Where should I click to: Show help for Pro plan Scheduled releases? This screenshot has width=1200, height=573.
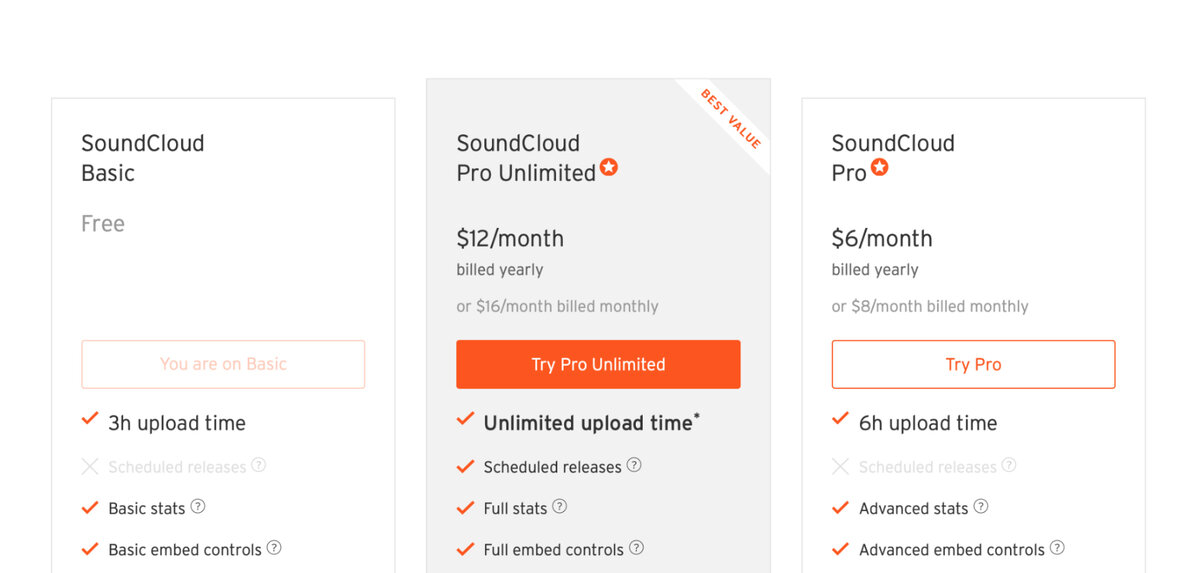[x=1009, y=466]
